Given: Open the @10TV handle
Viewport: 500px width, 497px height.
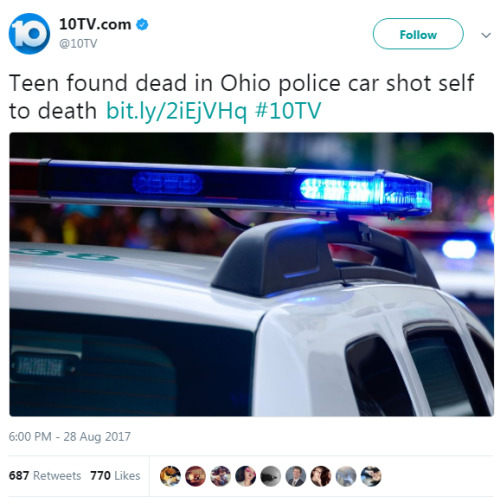Looking at the screenshot, I should pos(78,43).
